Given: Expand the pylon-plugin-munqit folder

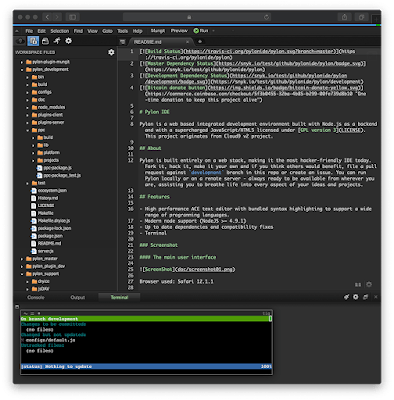Looking at the screenshot, I should pos(22,62).
